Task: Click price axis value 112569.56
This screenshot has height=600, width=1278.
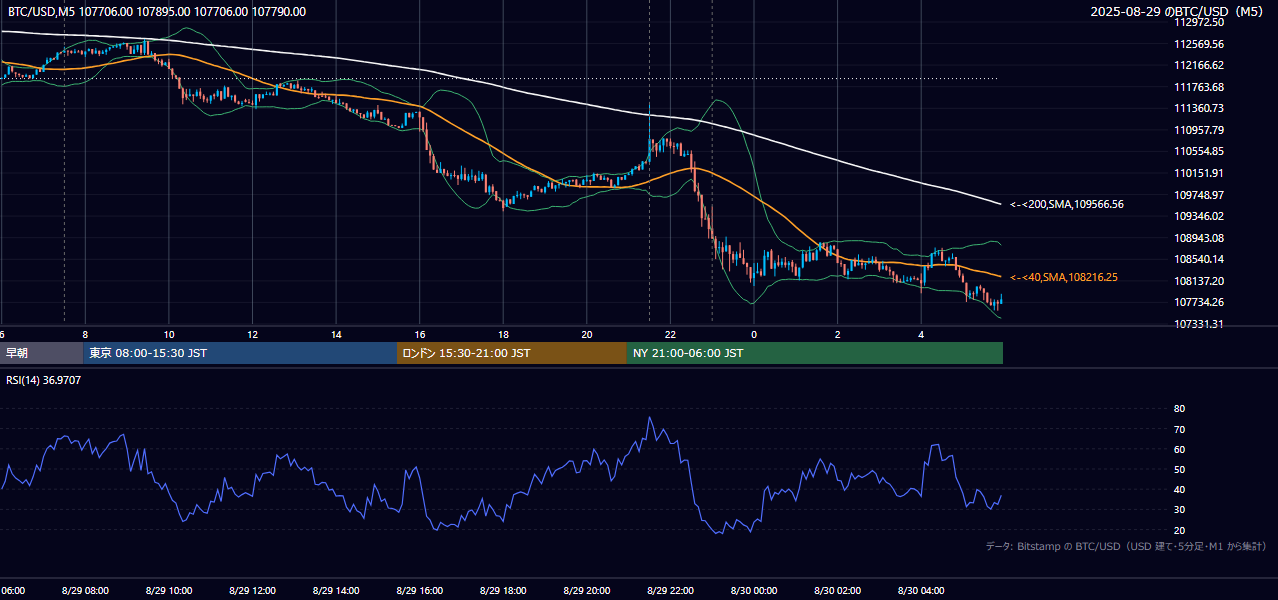Action: [x=1199, y=44]
